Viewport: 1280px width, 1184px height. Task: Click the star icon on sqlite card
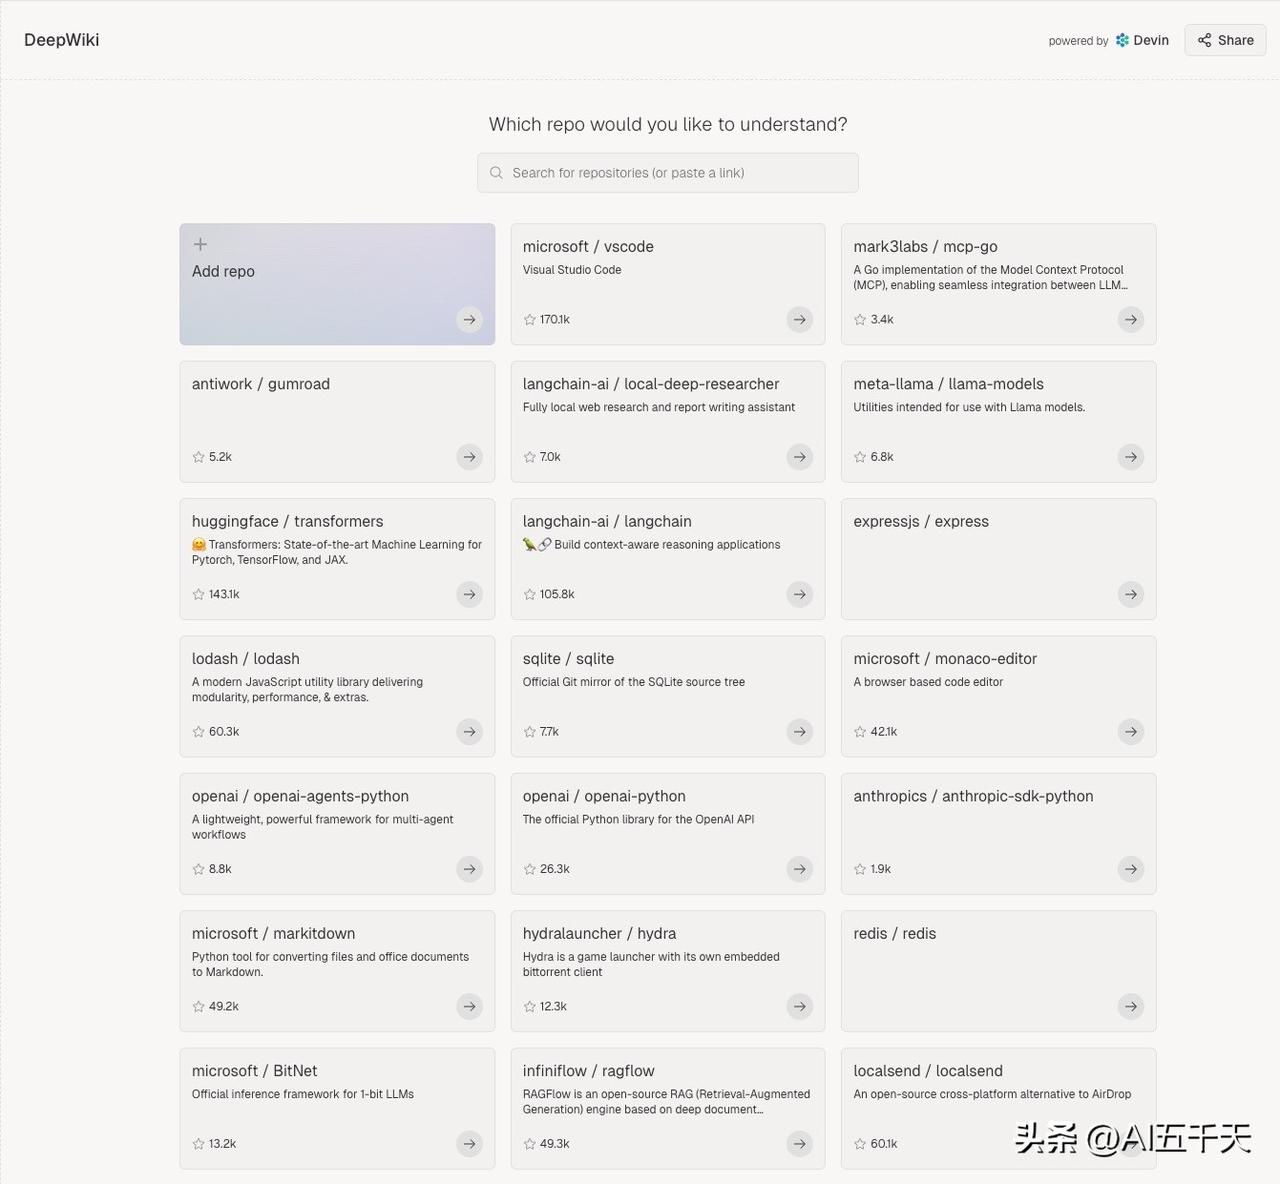pos(529,732)
